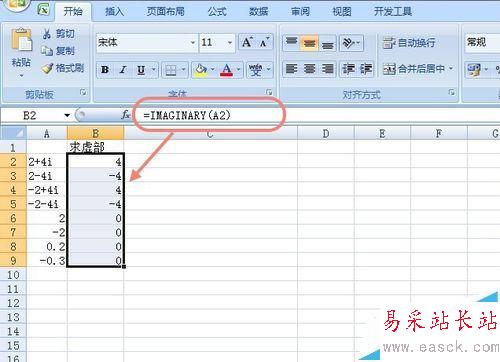Open clipboard group dialog launcher
This screenshot has height=362, width=500.
tap(83, 92)
